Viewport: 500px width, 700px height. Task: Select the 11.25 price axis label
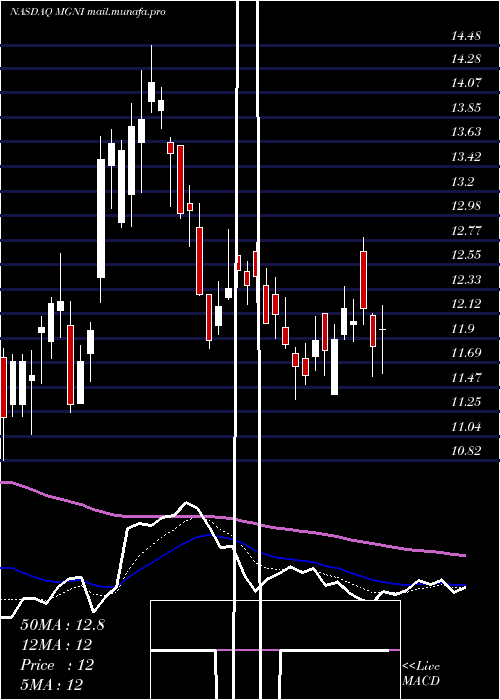(466, 402)
